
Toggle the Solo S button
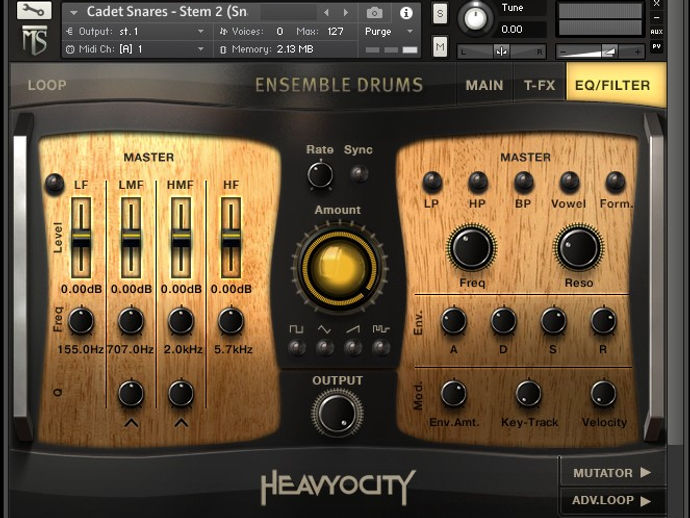point(440,14)
